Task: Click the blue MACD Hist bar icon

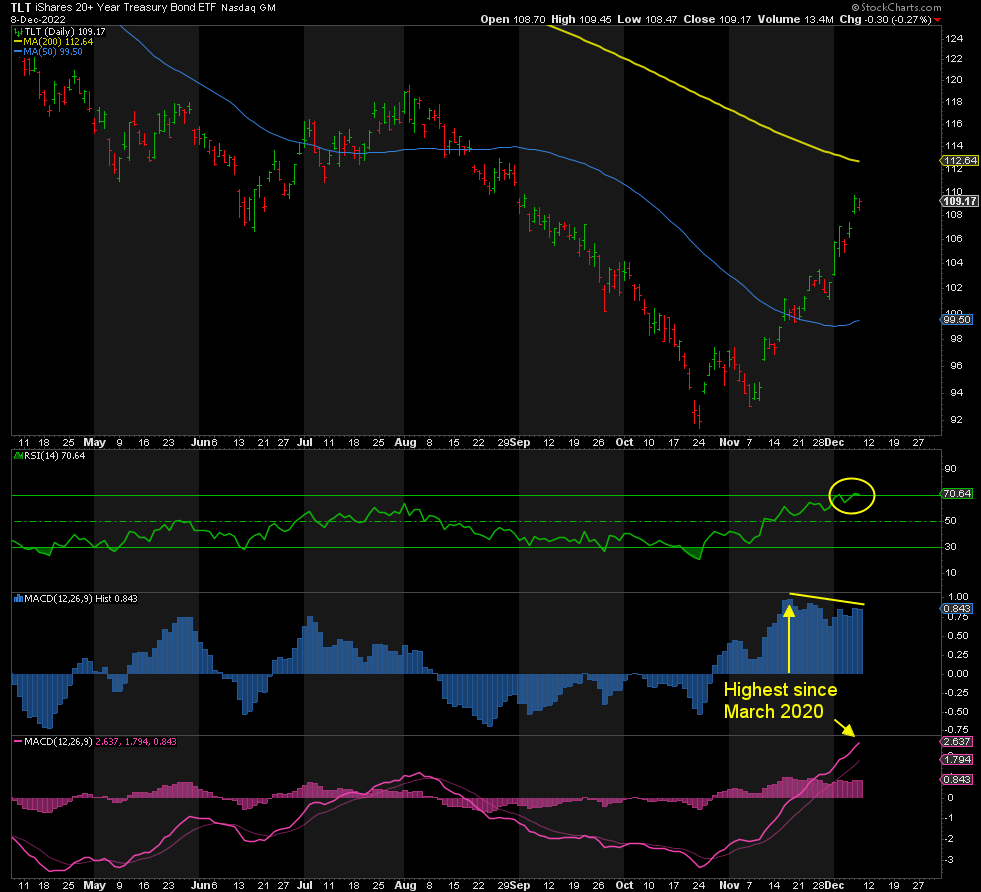Action: tap(18, 599)
